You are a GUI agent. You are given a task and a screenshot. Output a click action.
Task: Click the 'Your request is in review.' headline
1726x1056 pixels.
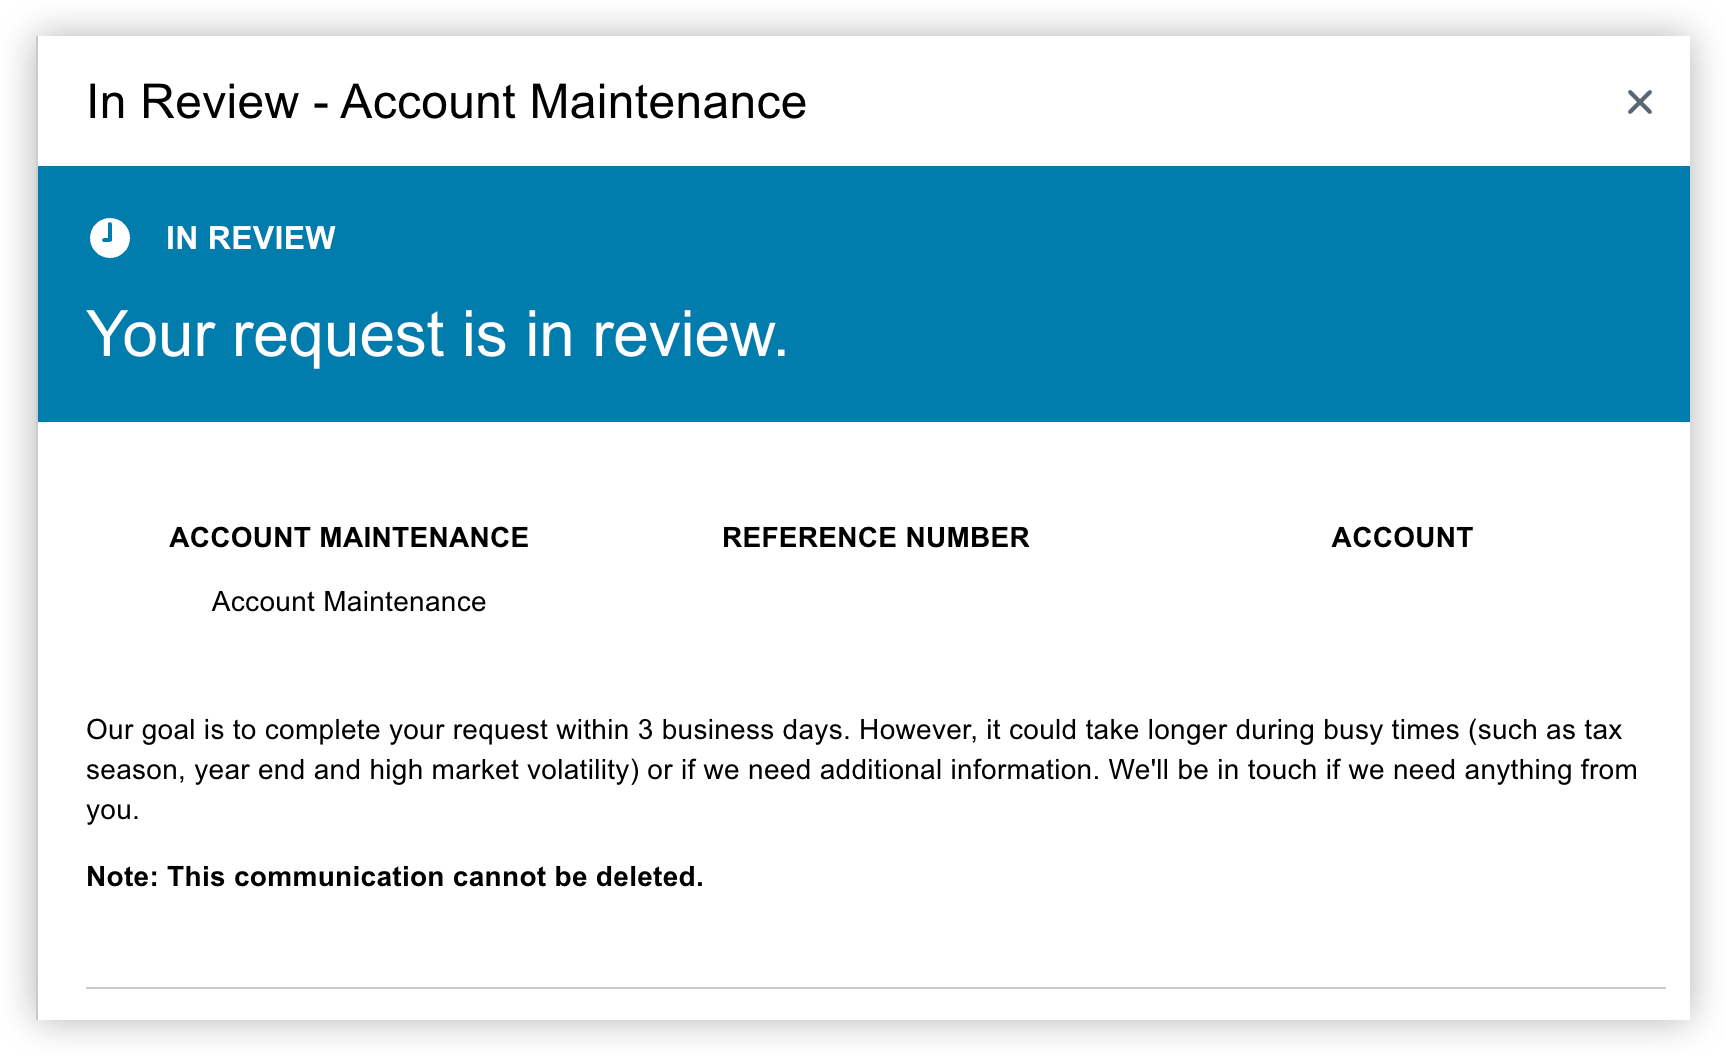coord(437,334)
